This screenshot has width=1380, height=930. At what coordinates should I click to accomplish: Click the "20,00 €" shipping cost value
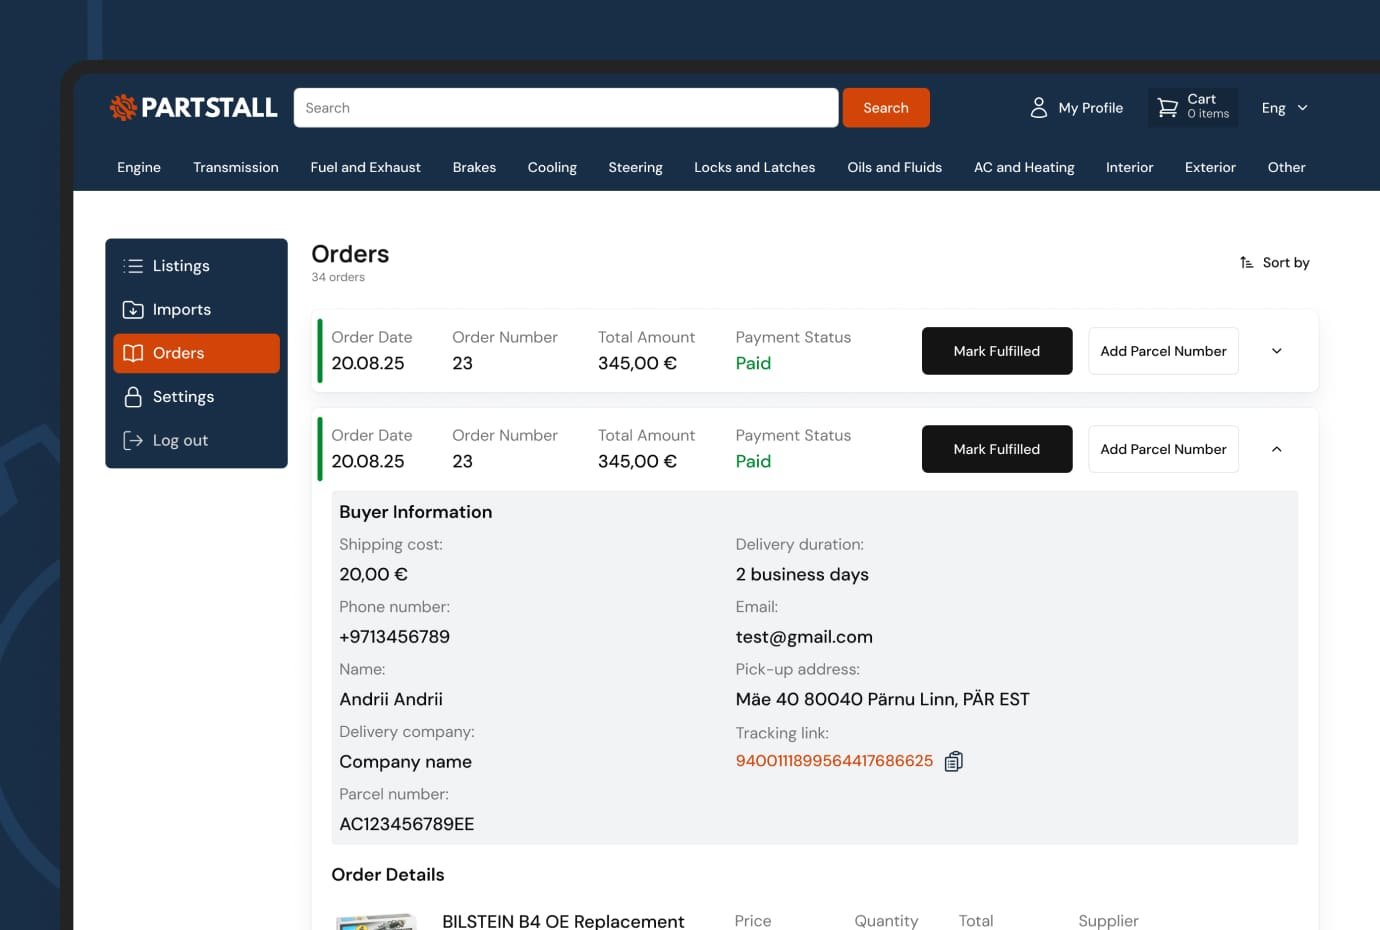point(373,574)
